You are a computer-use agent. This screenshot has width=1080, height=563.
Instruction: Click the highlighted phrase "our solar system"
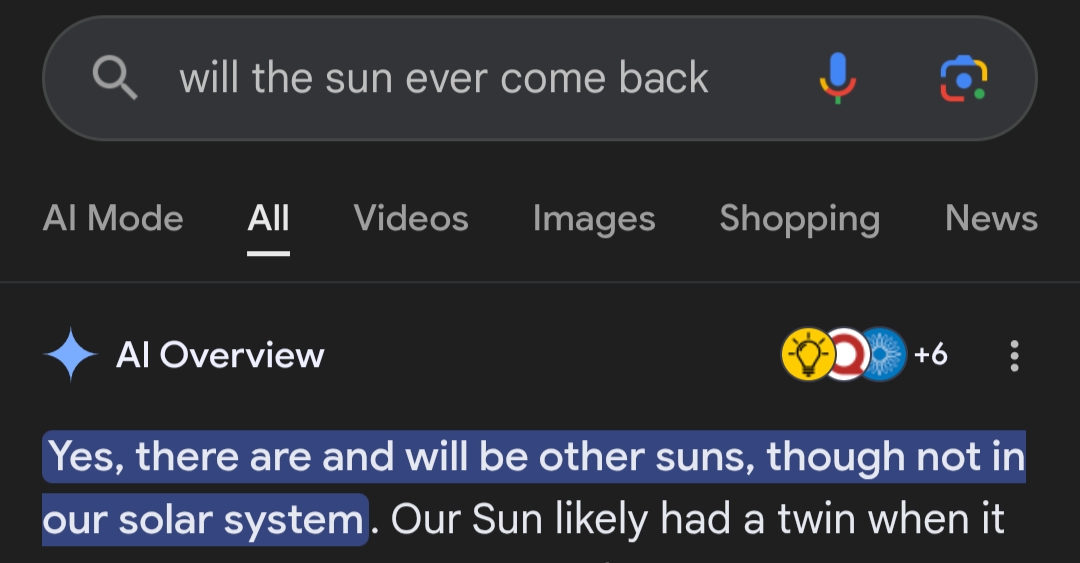[x=203, y=519]
